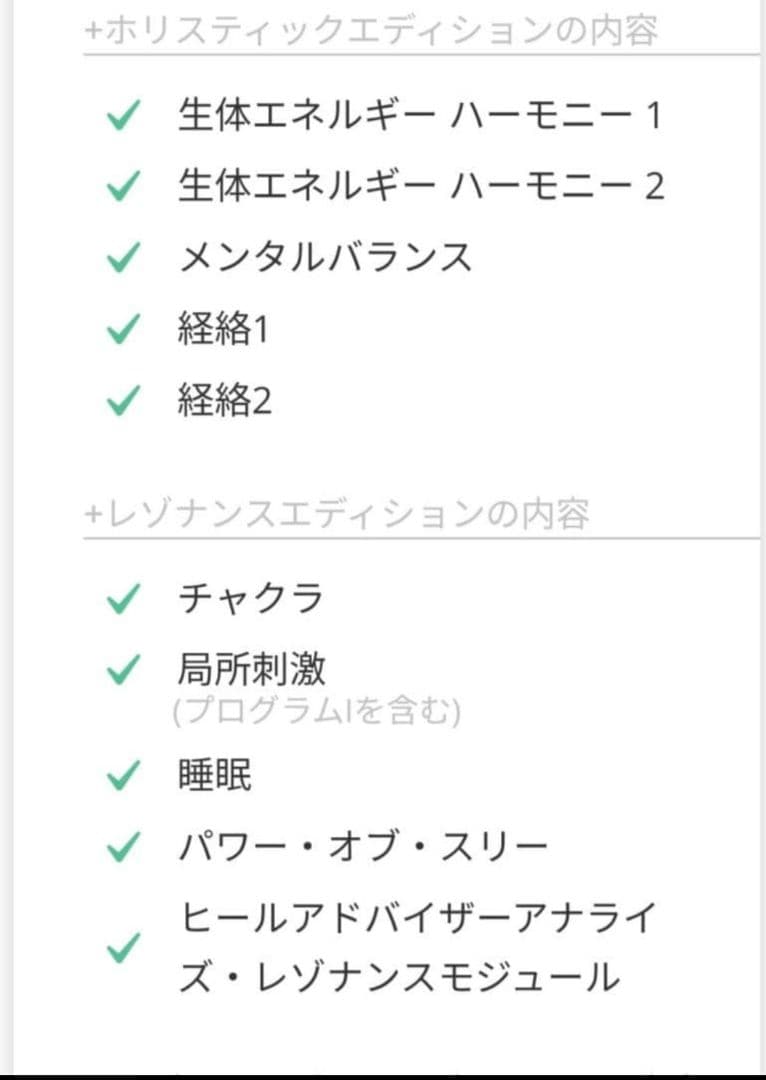Click the (プログラムIを含む) note text

(316, 713)
